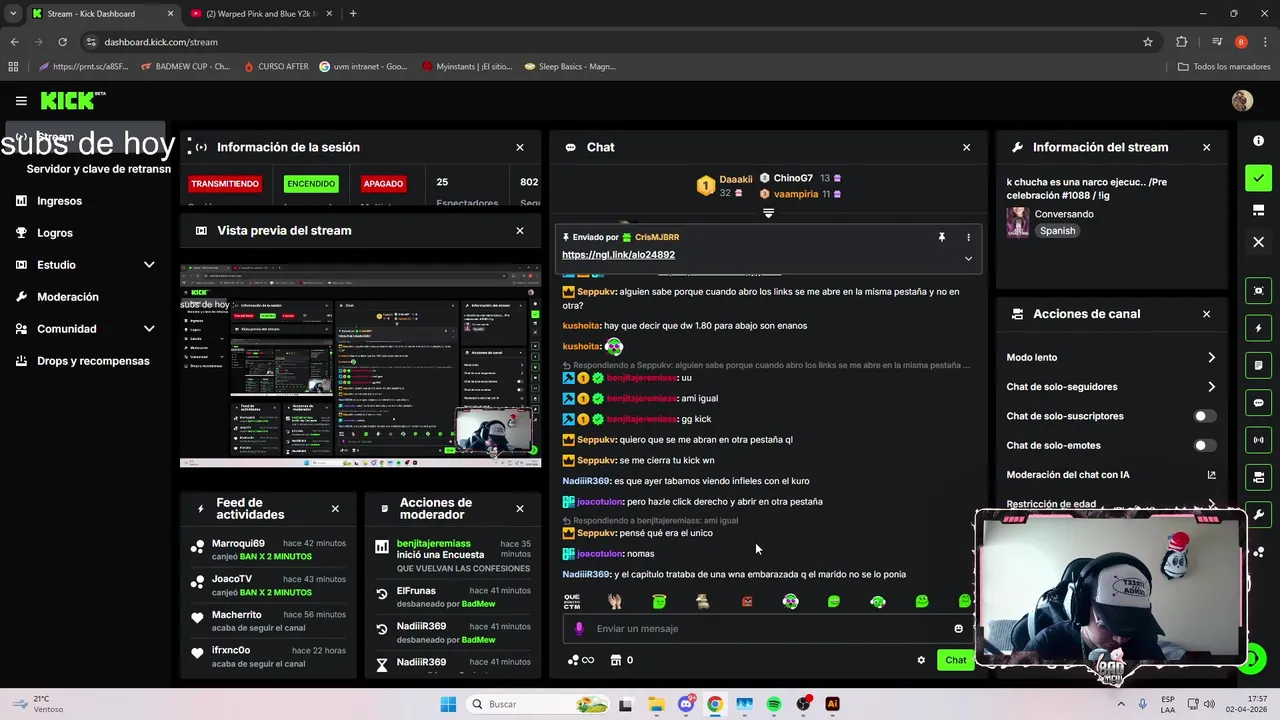Expand Modo lento options
Image resolution: width=1280 pixels, height=720 pixels.
pos(1211,357)
